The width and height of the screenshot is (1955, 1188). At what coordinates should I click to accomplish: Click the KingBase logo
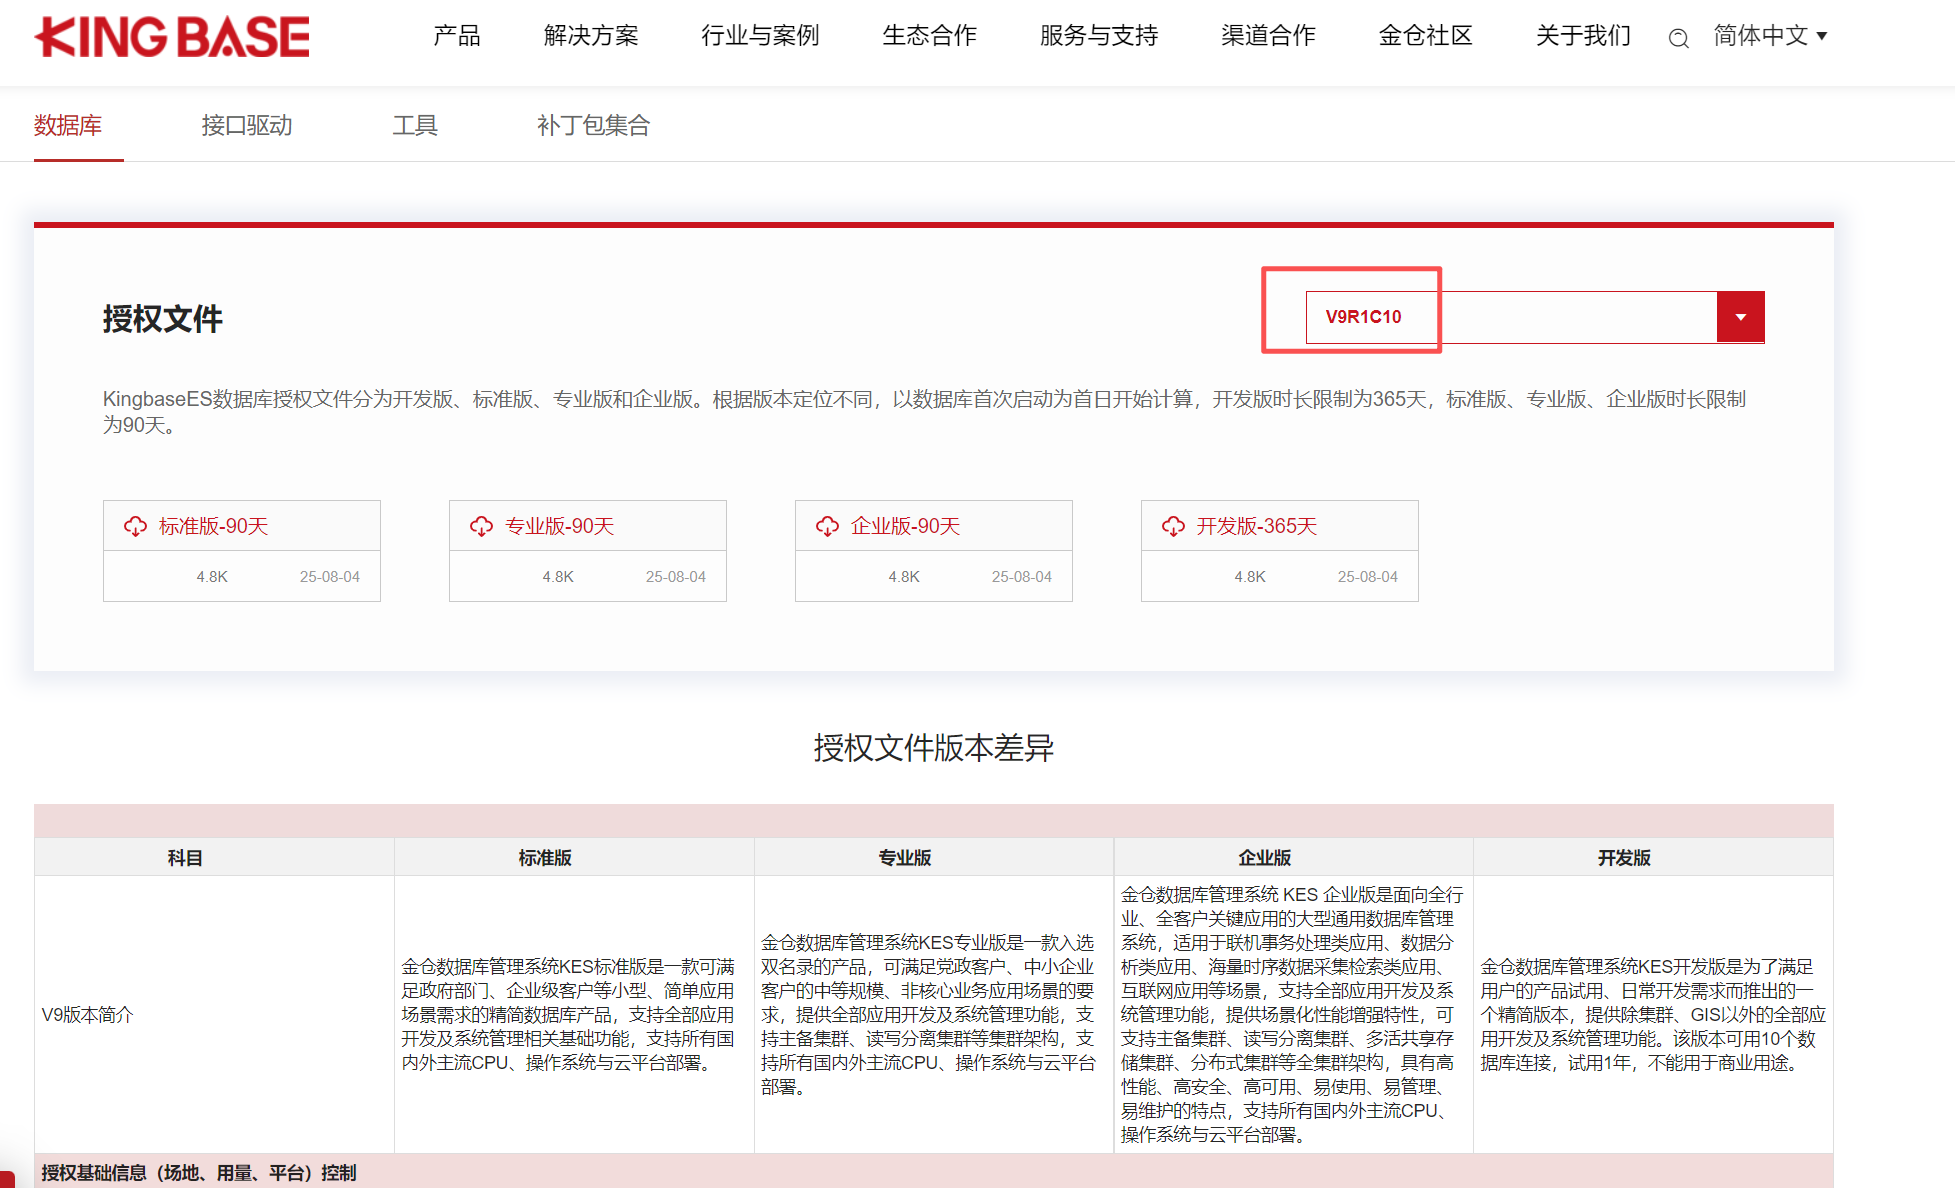point(172,37)
